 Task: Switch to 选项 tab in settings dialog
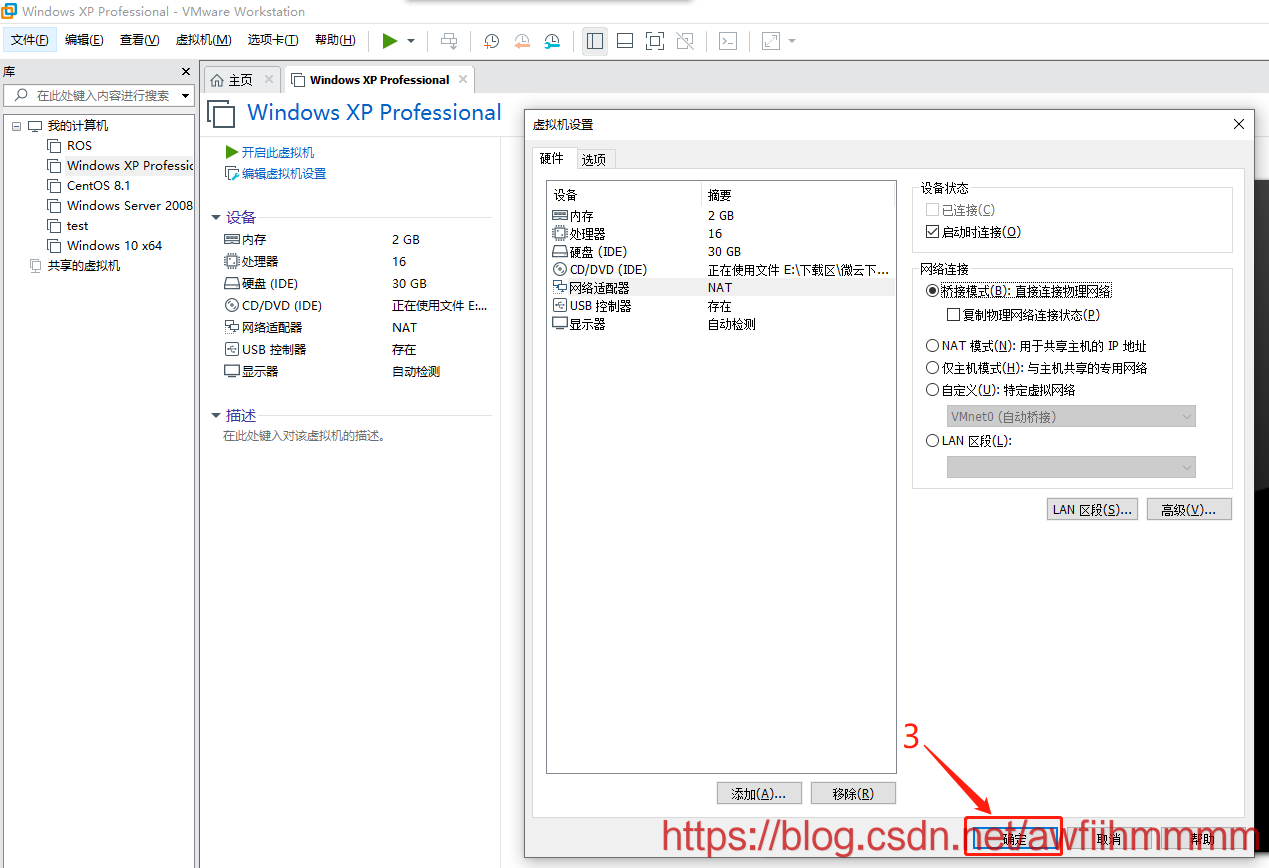point(594,159)
